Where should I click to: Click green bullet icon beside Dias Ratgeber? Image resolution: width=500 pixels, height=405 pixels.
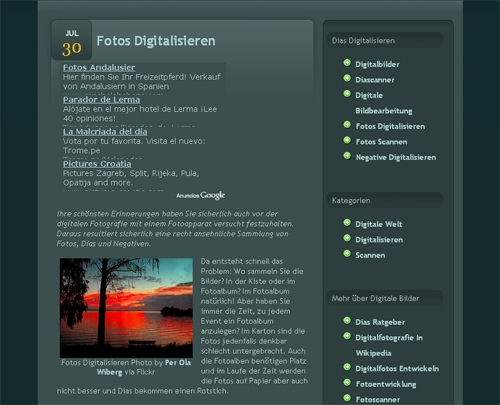(x=347, y=321)
